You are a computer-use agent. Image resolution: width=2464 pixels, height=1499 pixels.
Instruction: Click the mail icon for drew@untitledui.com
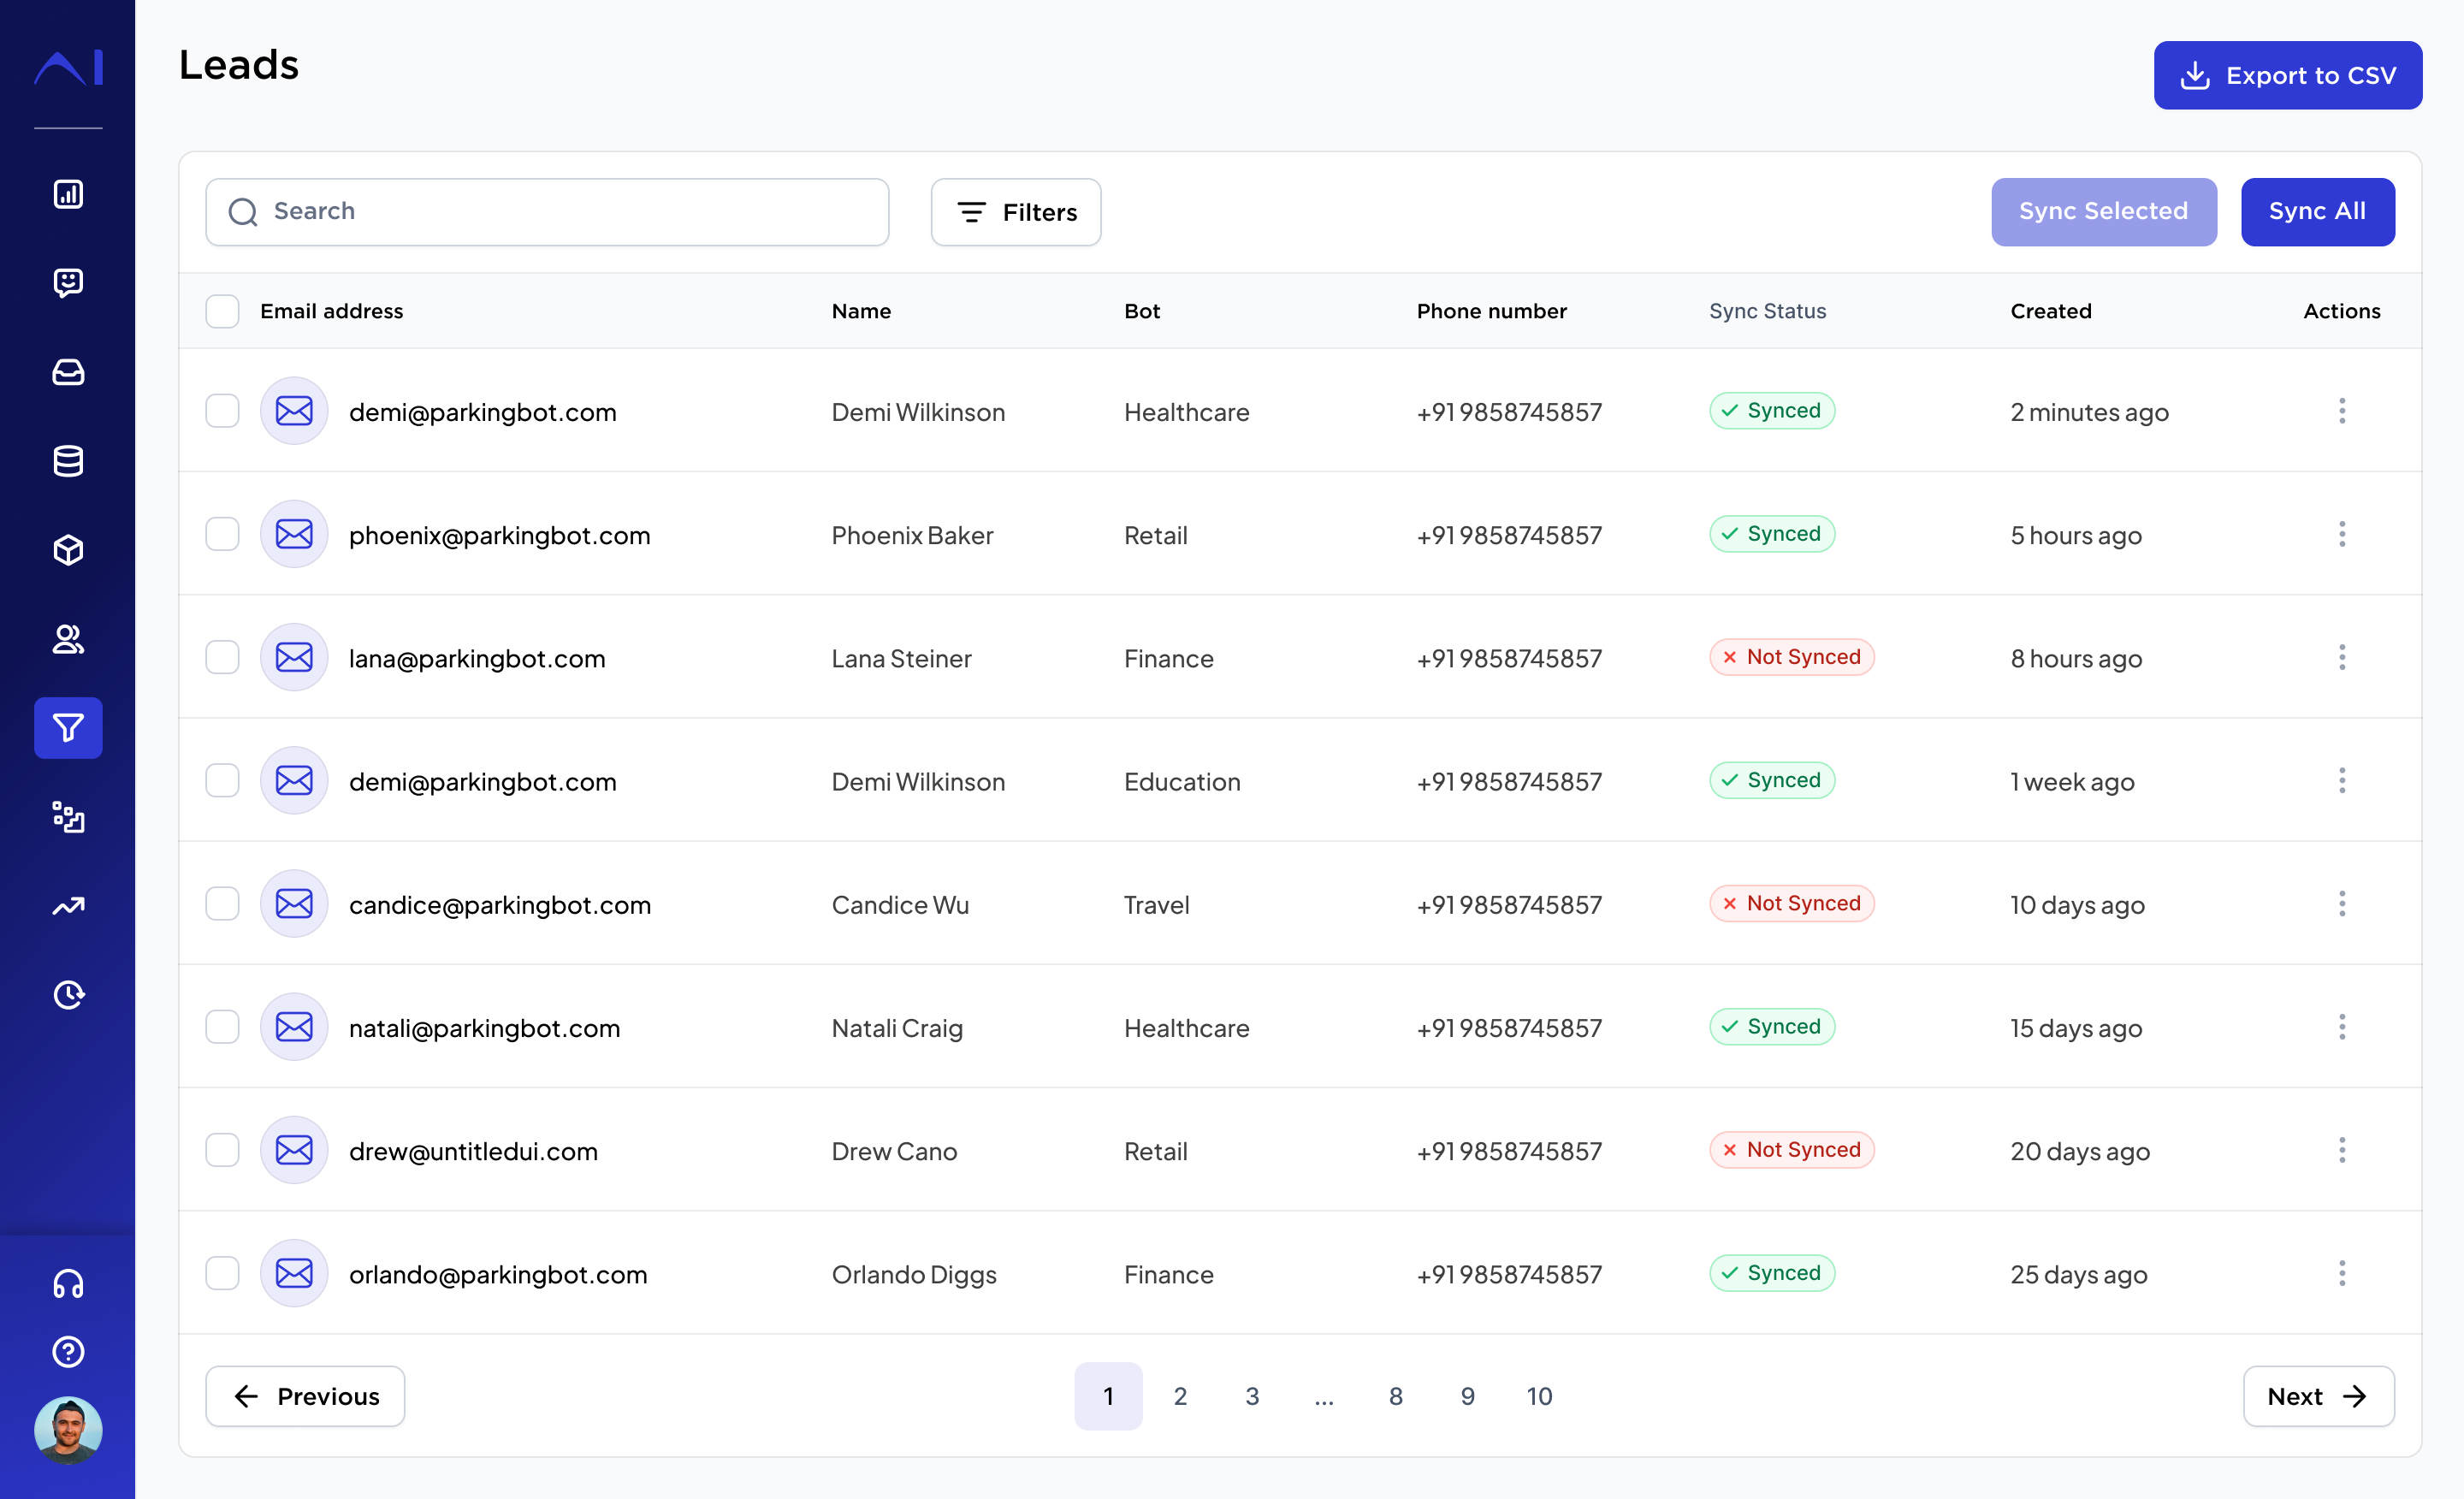[294, 1150]
